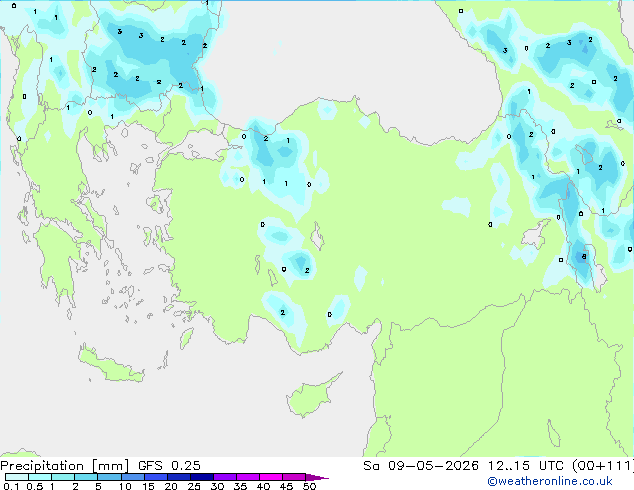Image resolution: width=634 pixels, height=490 pixels.
Task: Click the 'GFS 0.25' model label
Action: [169, 466]
